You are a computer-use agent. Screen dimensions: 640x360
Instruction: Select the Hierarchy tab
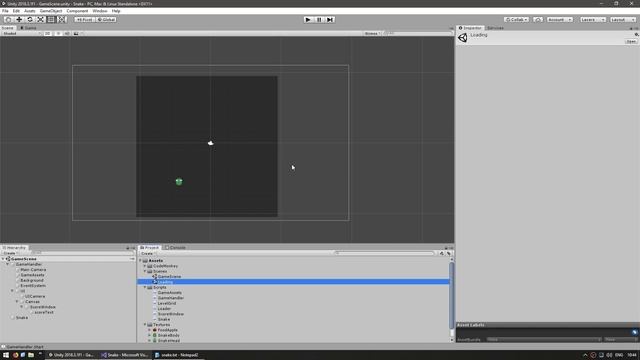point(14,247)
